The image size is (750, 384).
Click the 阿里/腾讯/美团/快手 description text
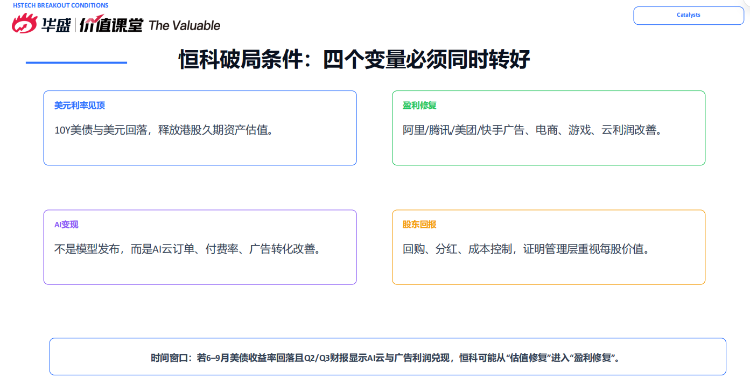point(532,130)
